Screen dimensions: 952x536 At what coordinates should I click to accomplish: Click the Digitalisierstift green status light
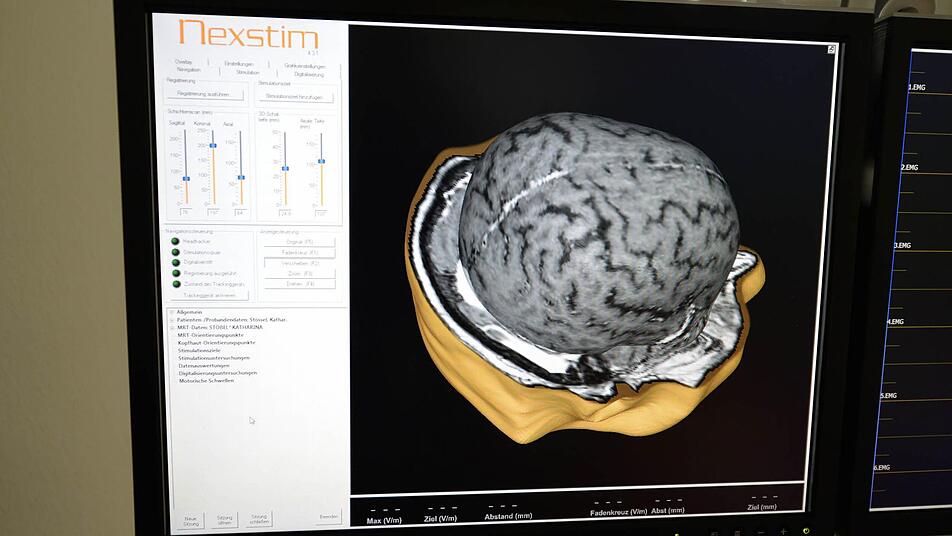tap(176, 262)
